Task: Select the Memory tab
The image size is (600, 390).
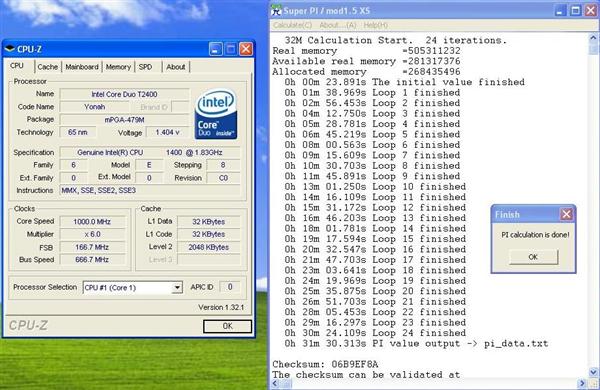Action: [118, 67]
